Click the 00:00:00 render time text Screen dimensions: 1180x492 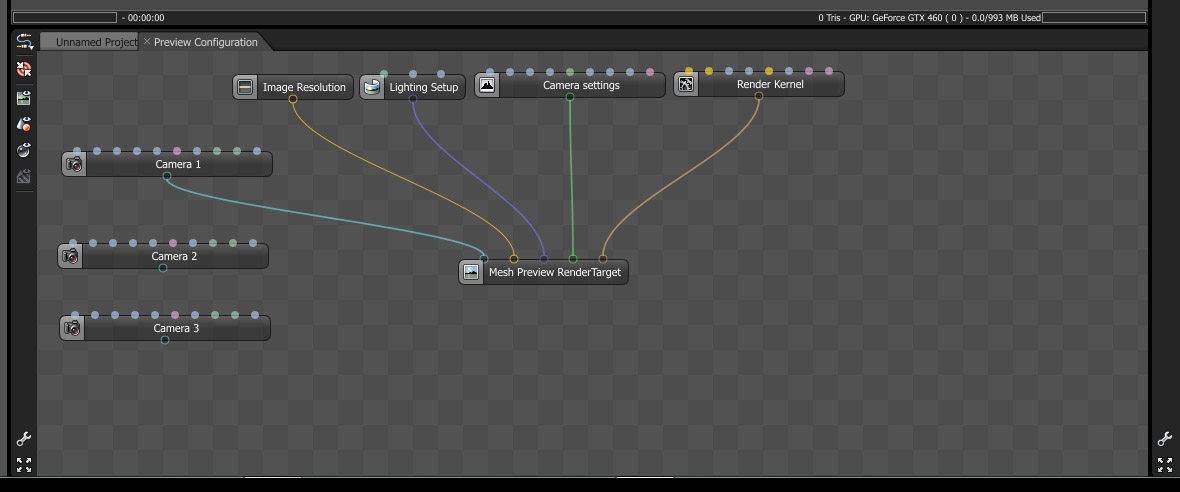click(146, 17)
